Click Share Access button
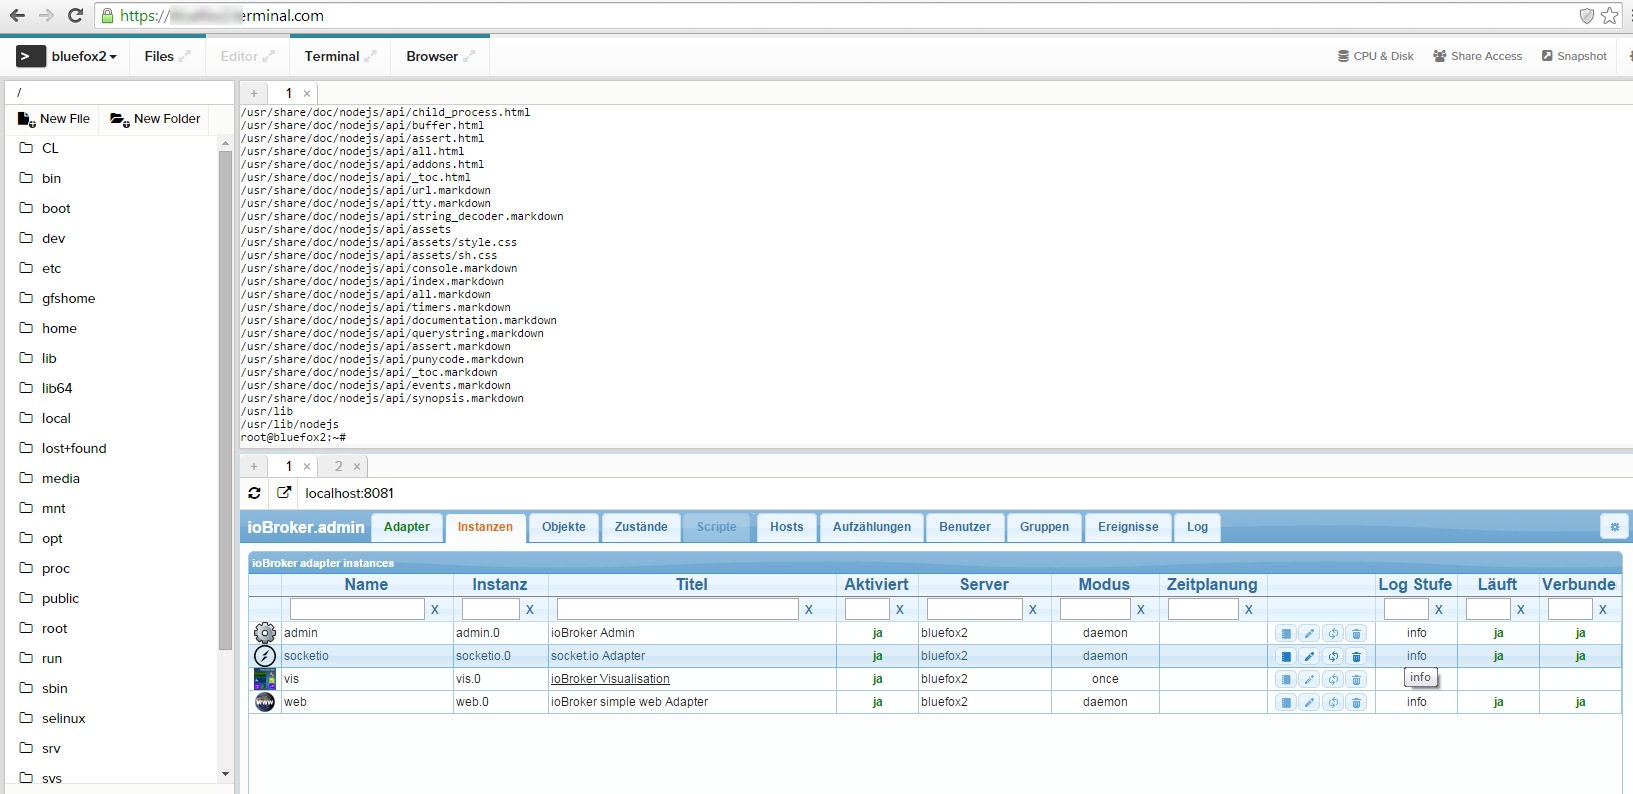Viewport: 1633px width, 794px height. tap(1477, 57)
